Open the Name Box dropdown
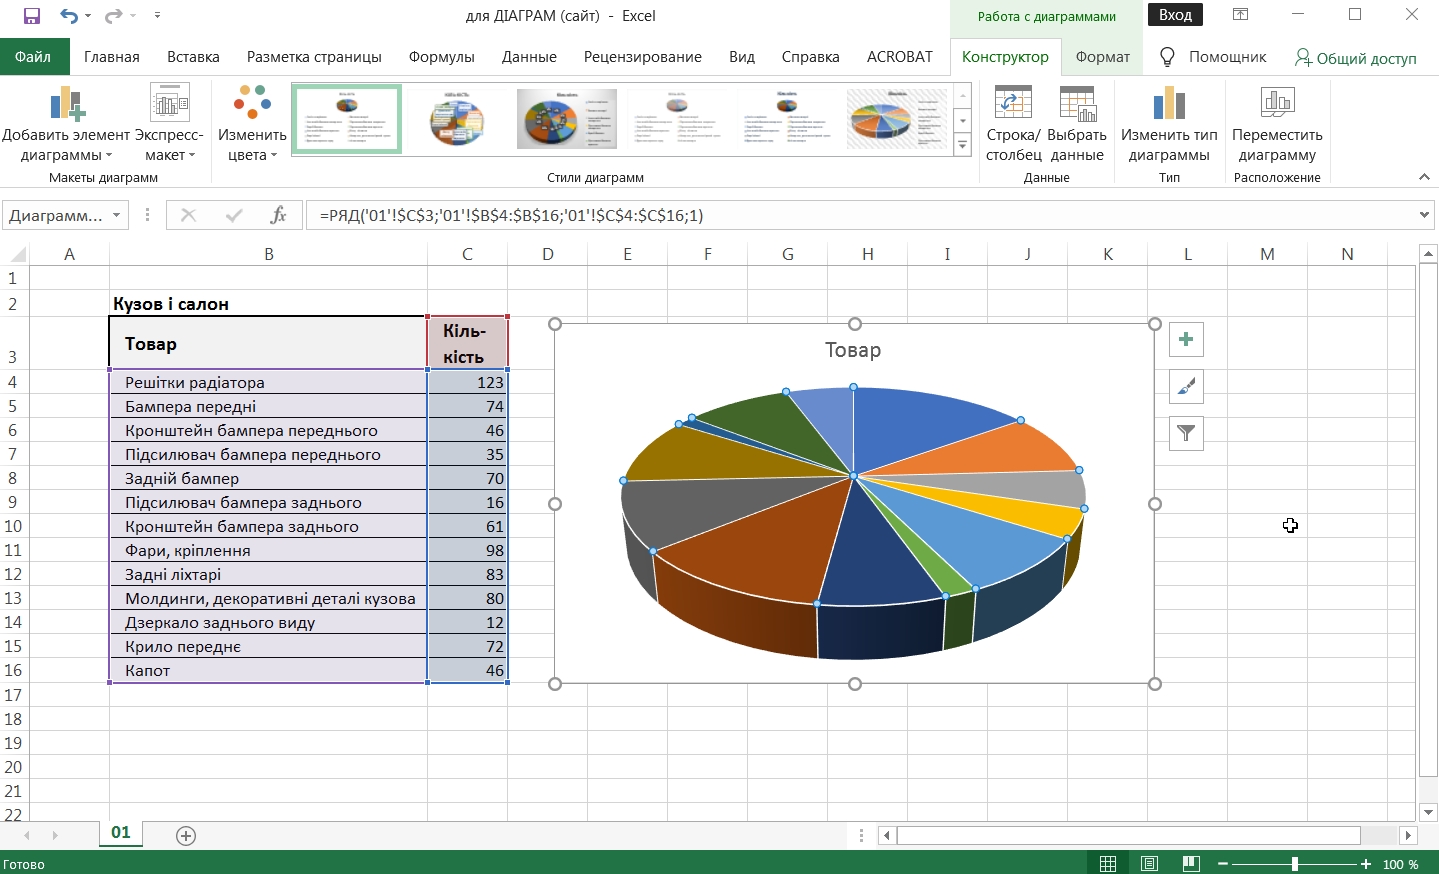The width and height of the screenshot is (1439, 874). pos(117,216)
